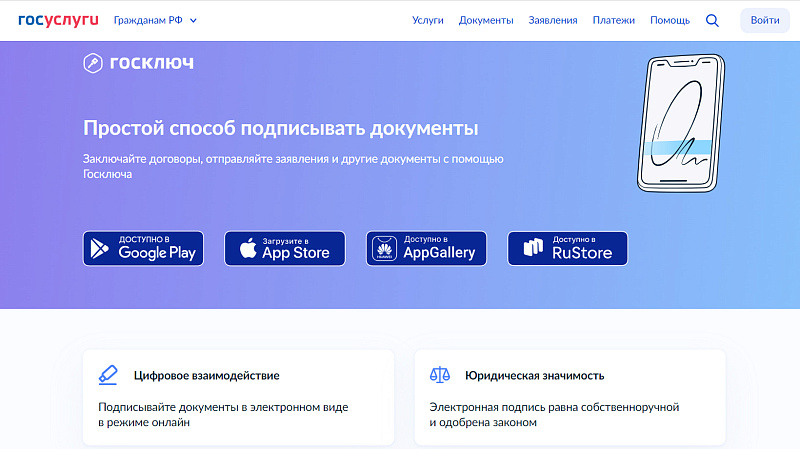Click the text Электронная подпись равна собственноручной
Viewport: 800px width, 449px height.
tap(554, 407)
